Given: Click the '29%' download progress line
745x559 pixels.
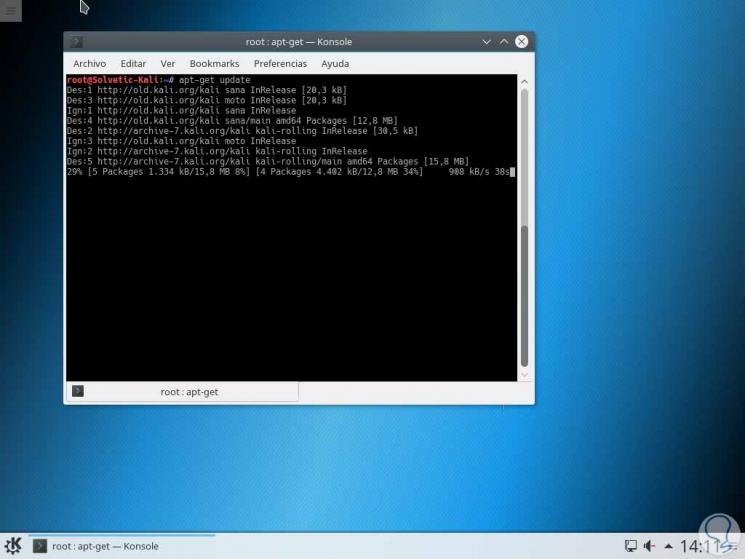Looking at the screenshot, I should (x=291, y=172).
